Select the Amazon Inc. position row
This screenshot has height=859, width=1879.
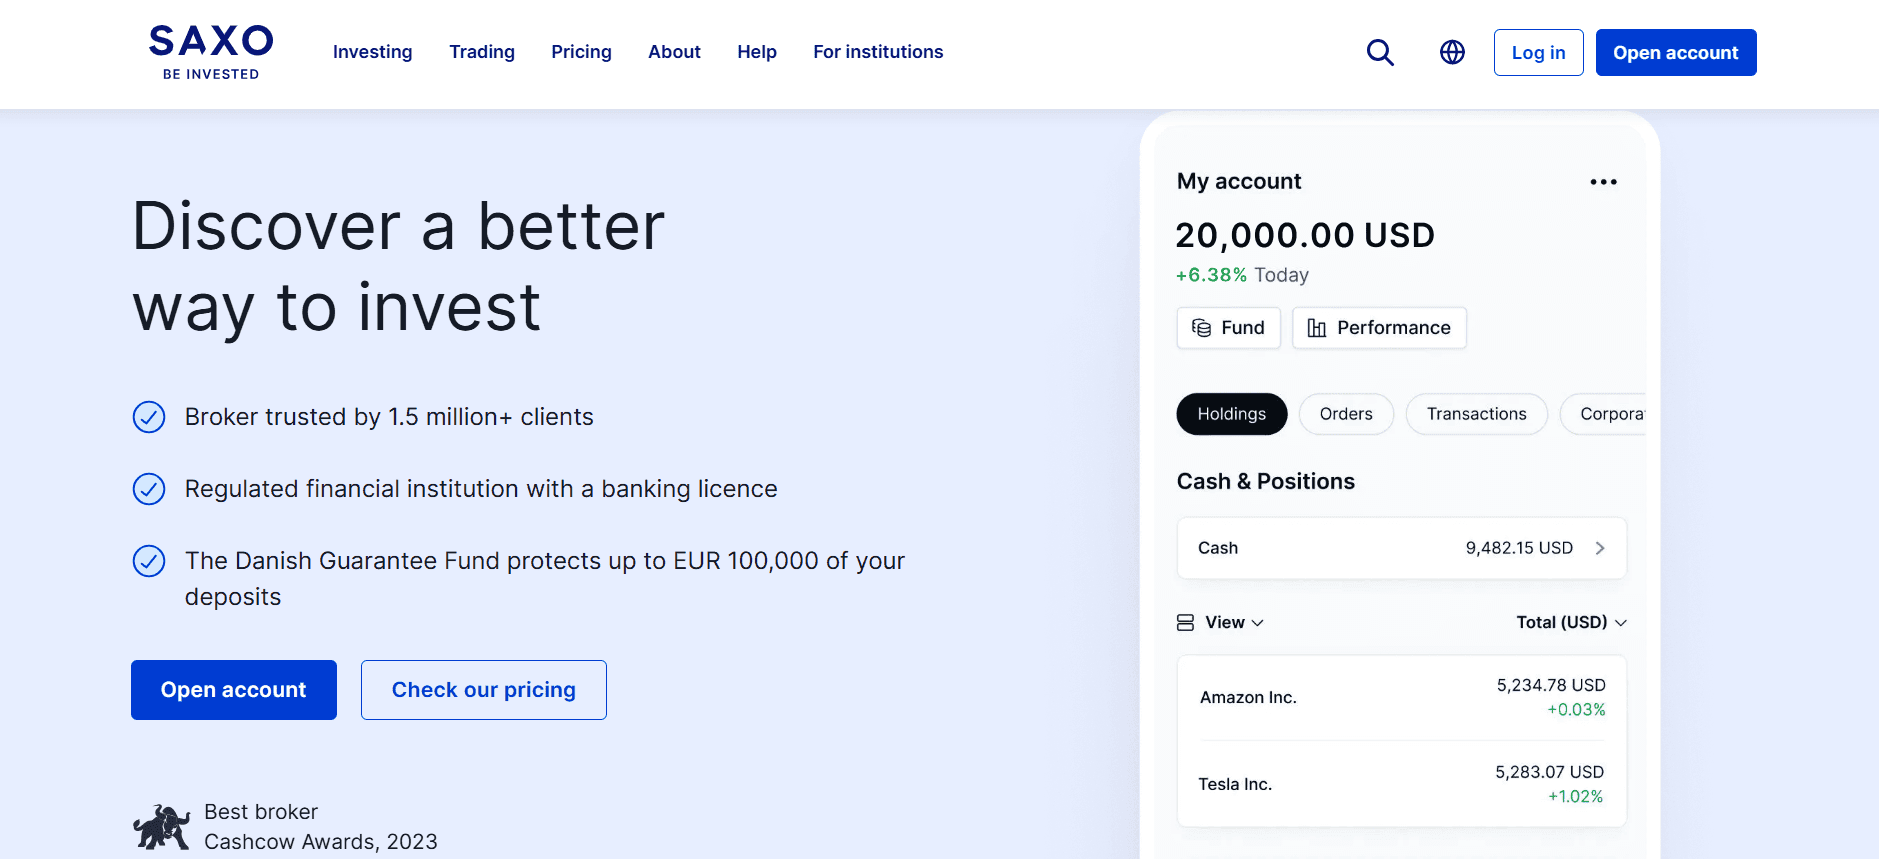[1401, 698]
